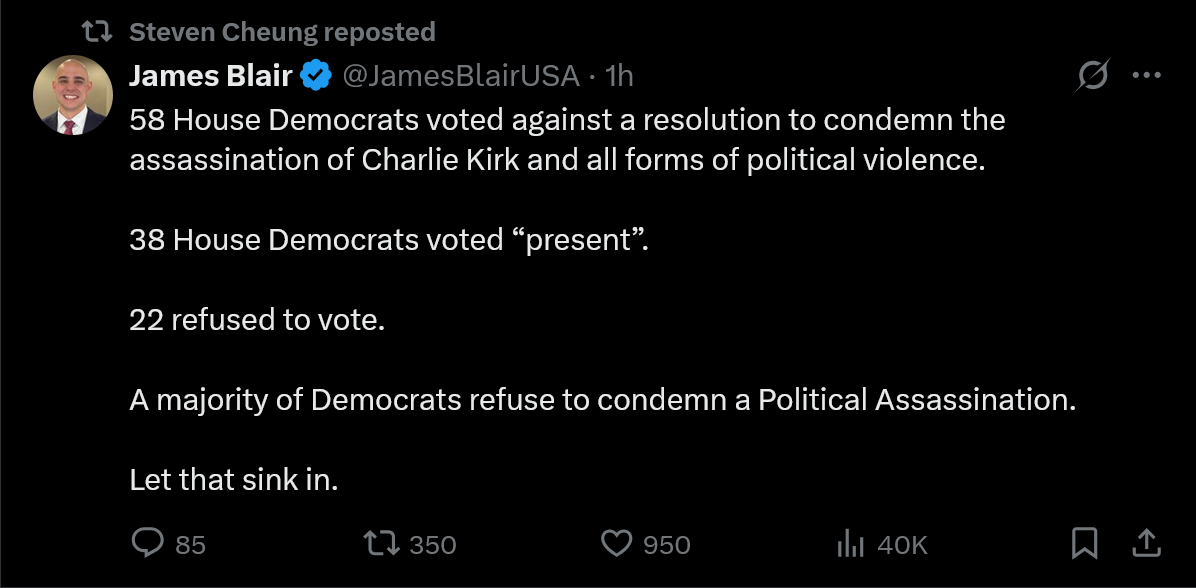Repost the tweet using the retweet icon
This screenshot has width=1196, height=588.
pyautogui.click(x=381, y=544)
